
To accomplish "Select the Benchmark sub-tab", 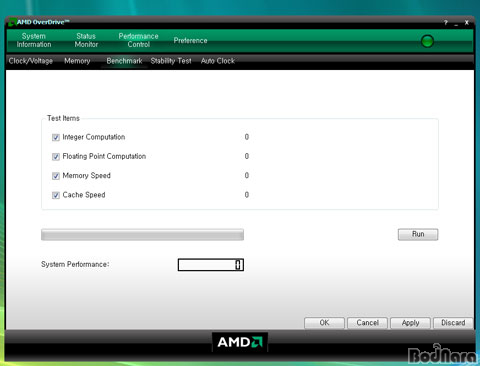I will coord(124,61).
